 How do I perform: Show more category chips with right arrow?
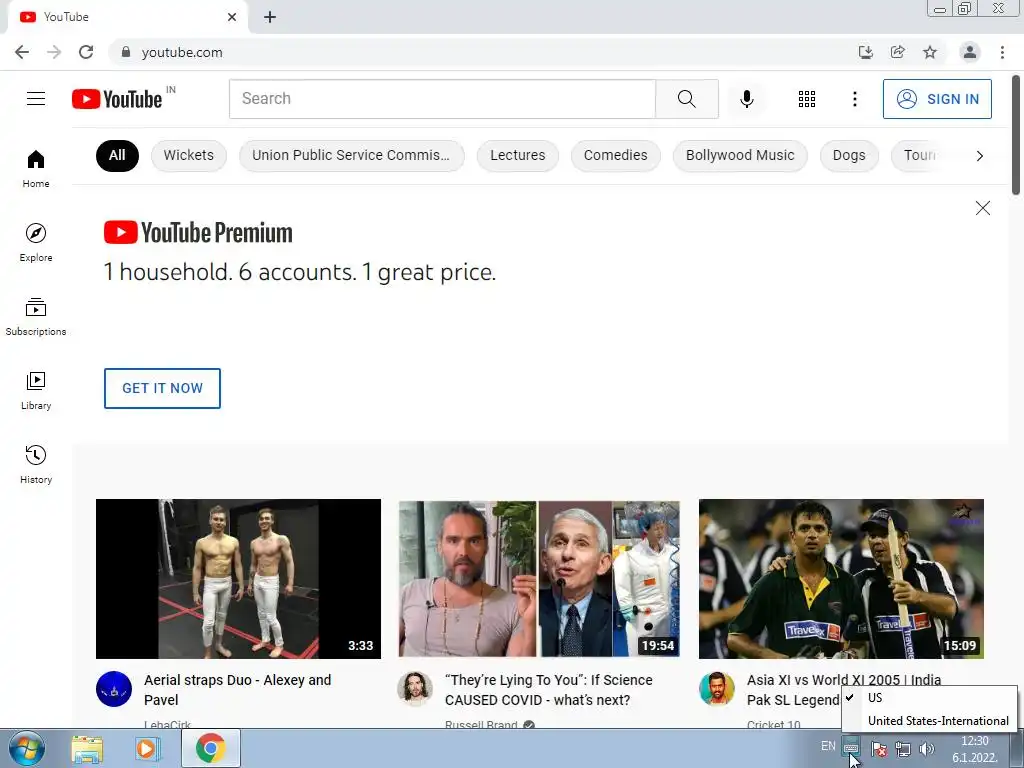(979, 155)
